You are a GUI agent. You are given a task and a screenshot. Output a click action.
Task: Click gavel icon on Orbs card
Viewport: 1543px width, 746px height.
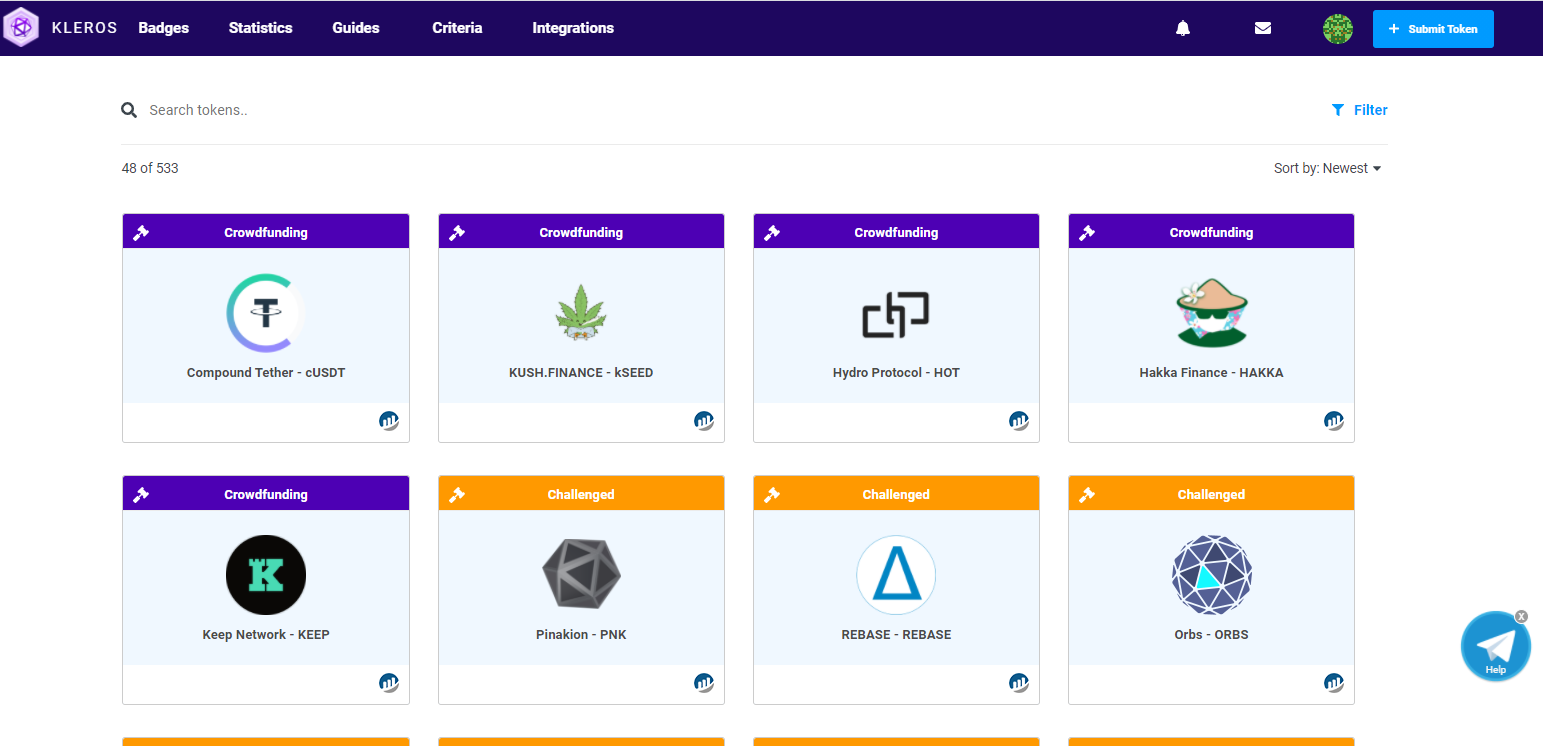(x=1087, y=494)
